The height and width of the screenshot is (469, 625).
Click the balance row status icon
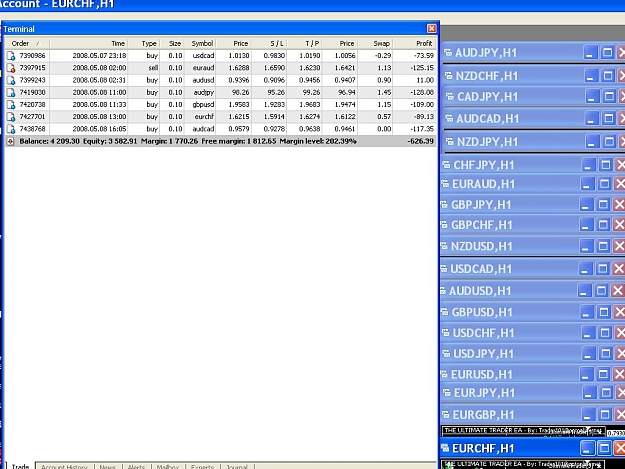(x=10, y=141)
